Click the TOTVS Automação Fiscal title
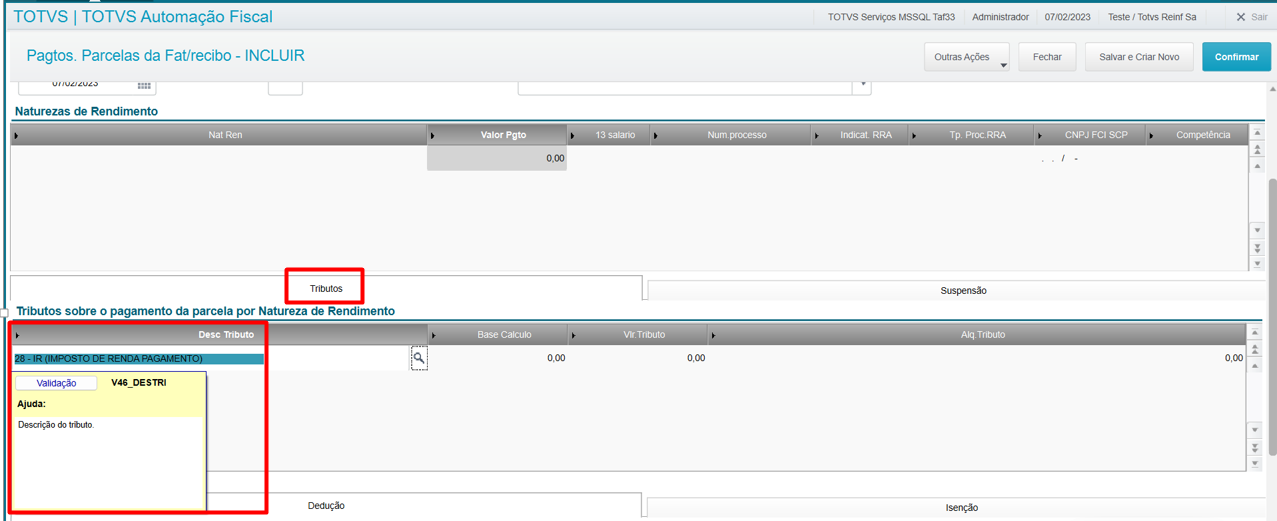The width and height of the screenshot is (1277, 521). 177,17
